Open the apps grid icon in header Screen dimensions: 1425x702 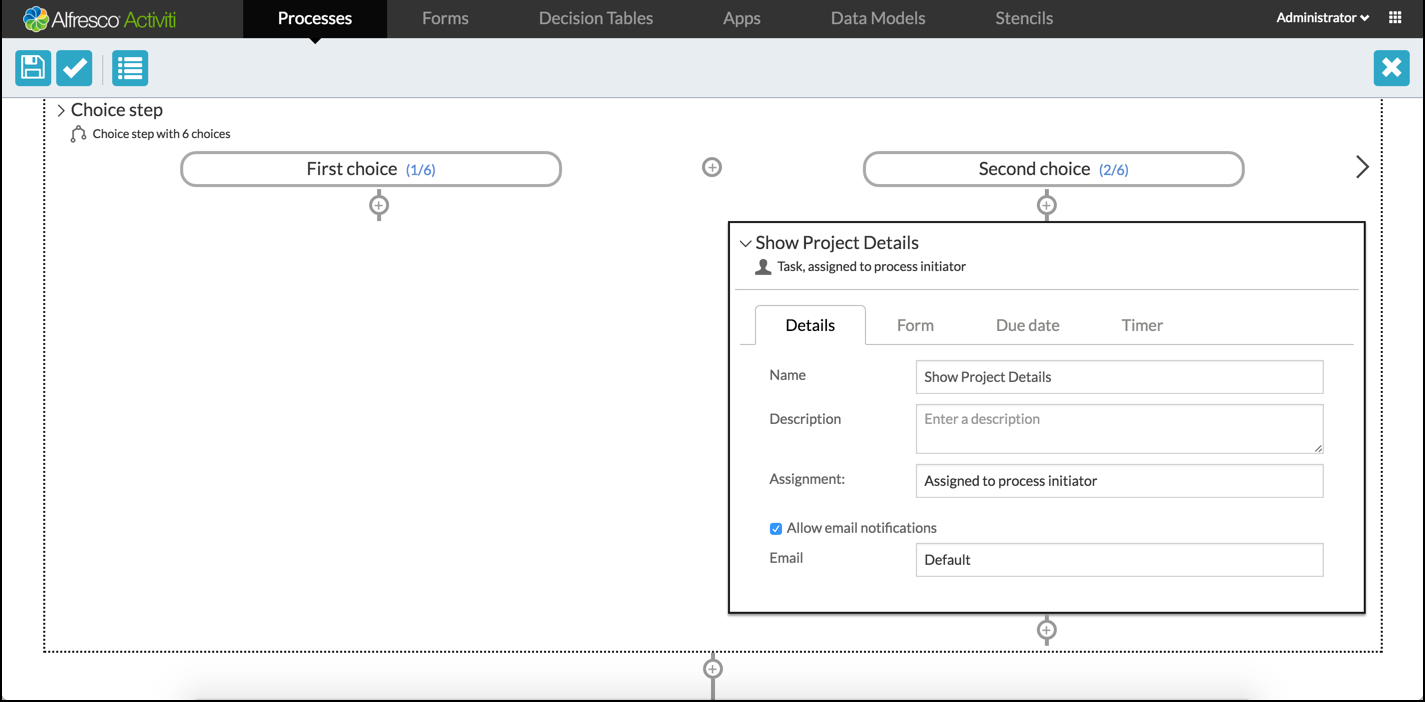(1395, 18)
